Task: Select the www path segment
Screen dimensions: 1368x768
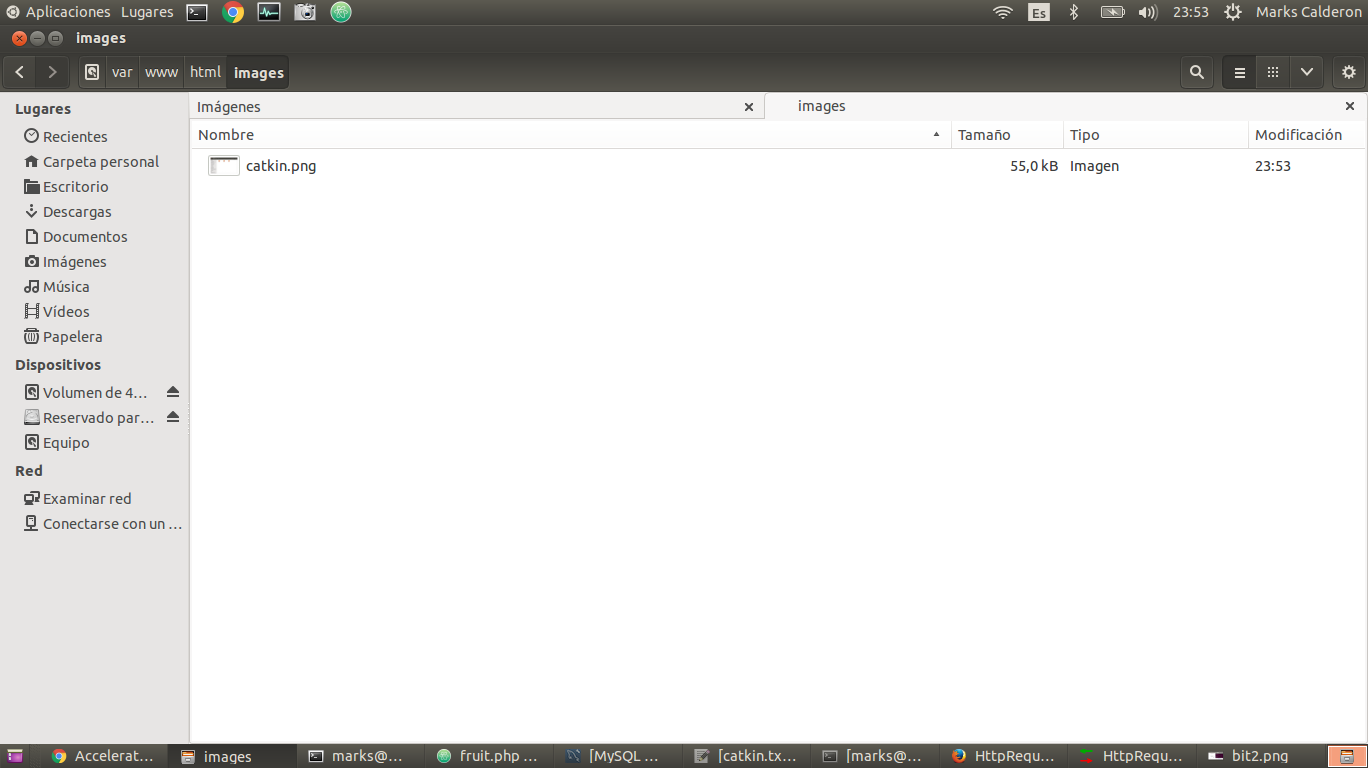Action: click(161, 72)
